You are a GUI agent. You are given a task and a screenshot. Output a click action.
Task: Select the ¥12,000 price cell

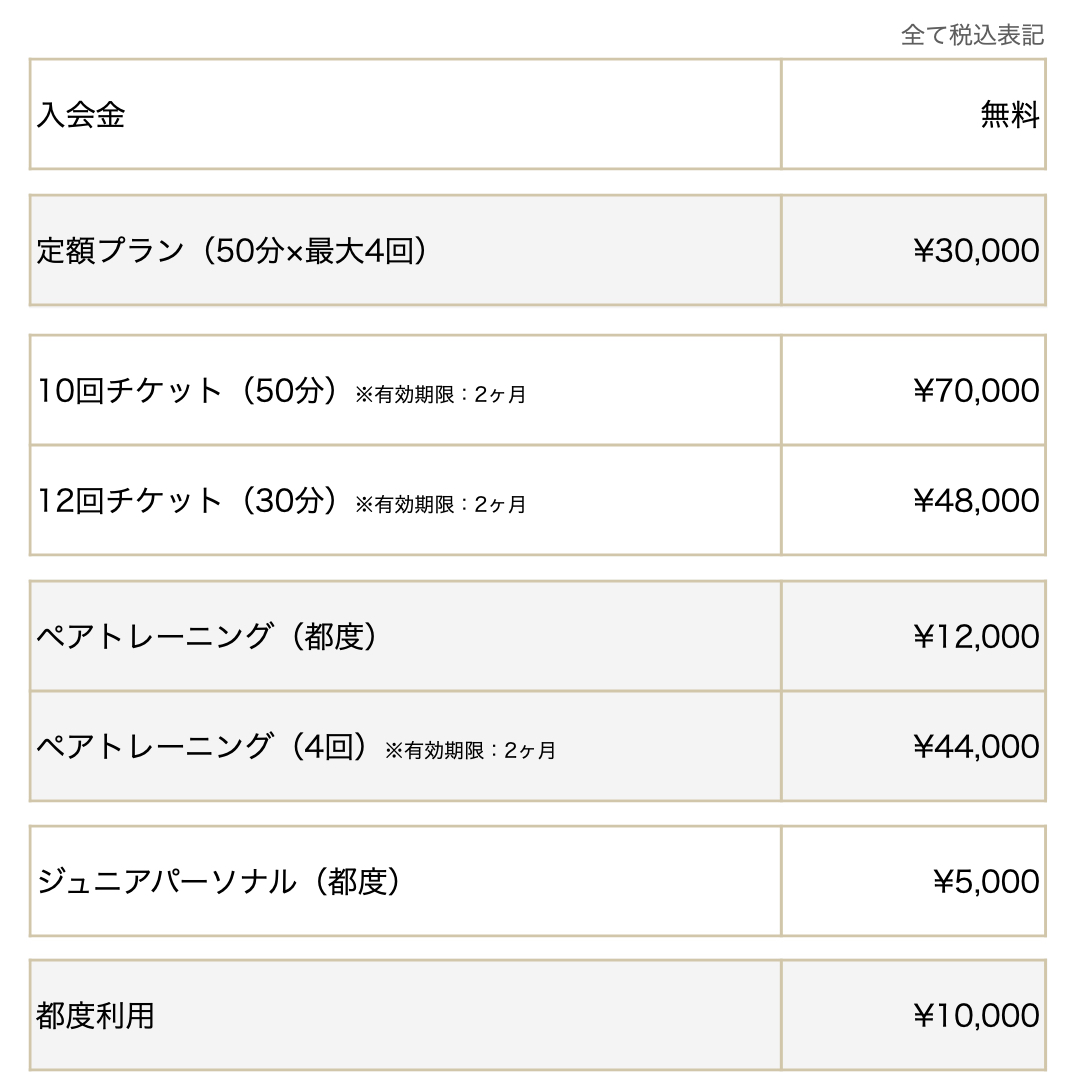913,636
